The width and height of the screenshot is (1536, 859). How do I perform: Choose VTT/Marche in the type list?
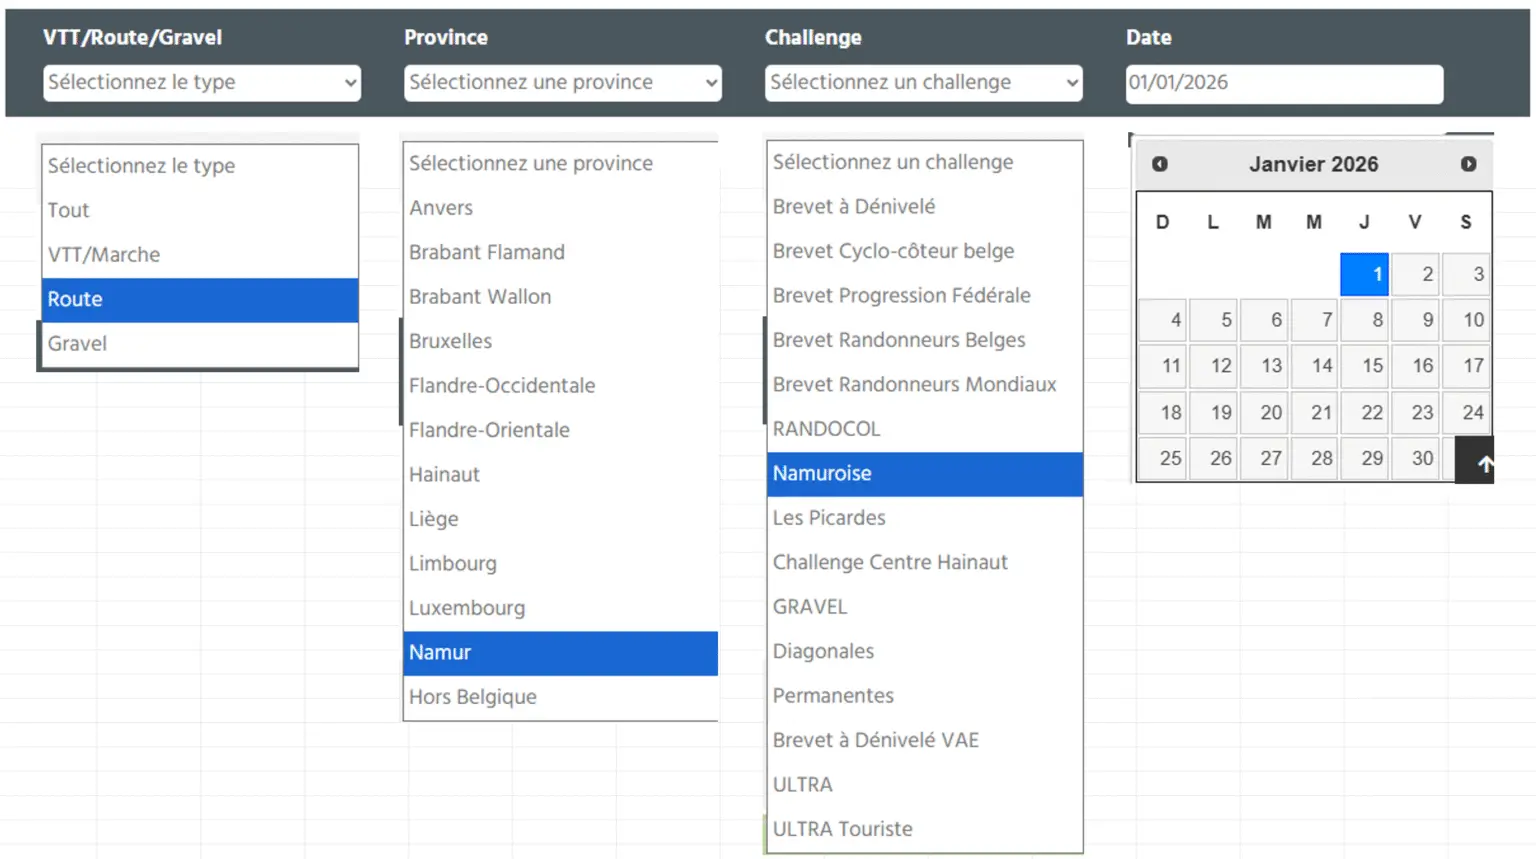point(200,255)
